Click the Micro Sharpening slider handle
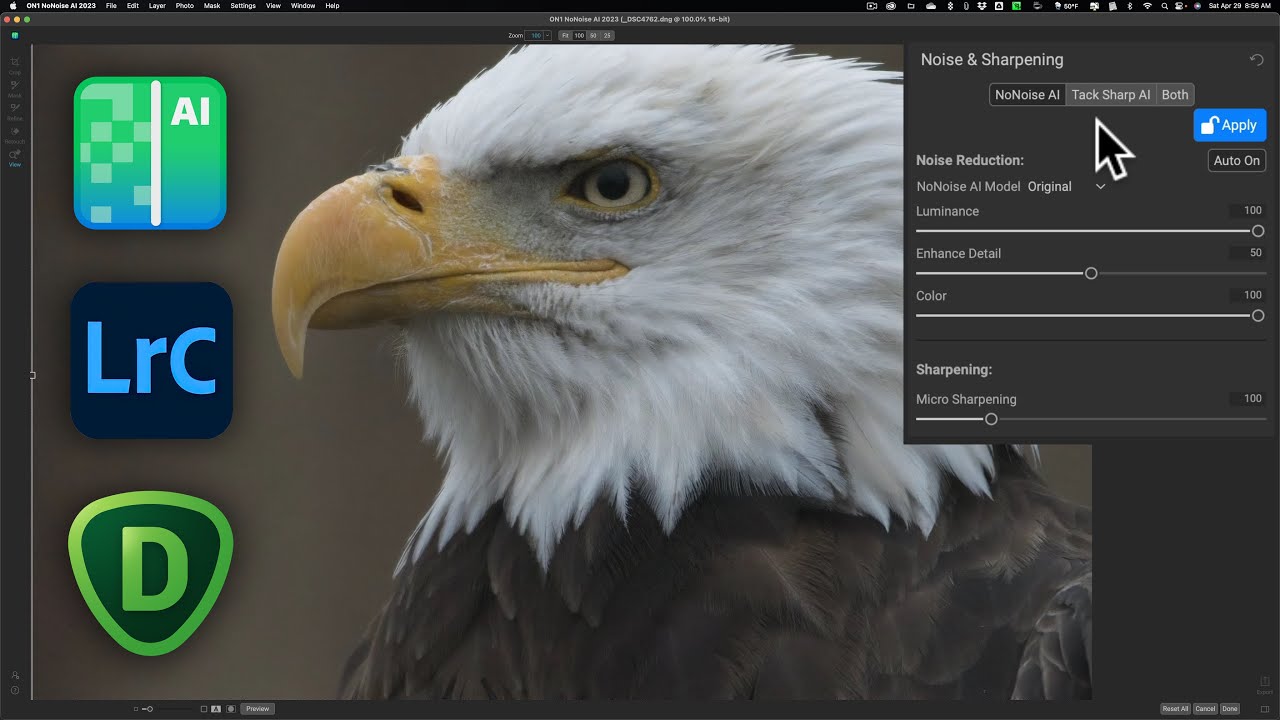The height and width of the screenshot is (720, 1280). [x=991, y=419]
